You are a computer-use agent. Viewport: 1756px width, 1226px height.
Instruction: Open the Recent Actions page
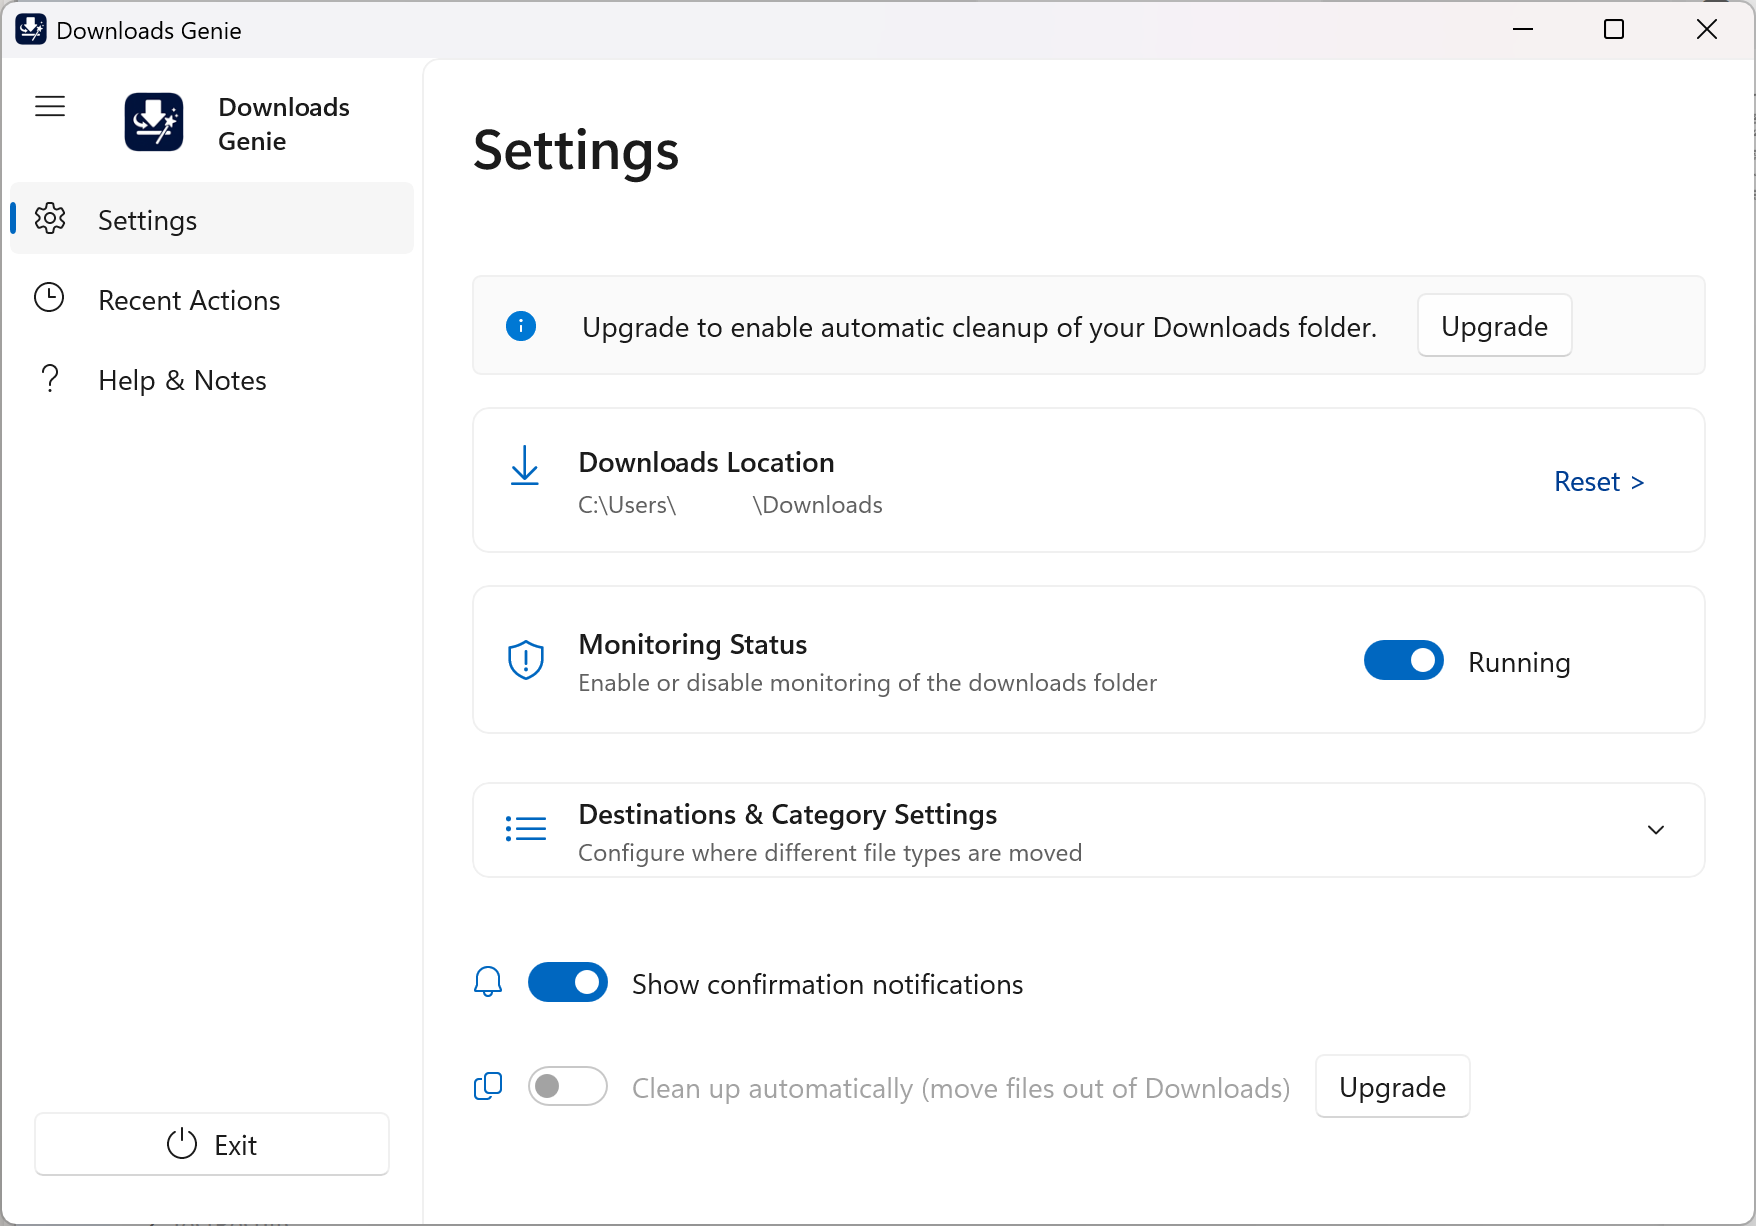188,299
